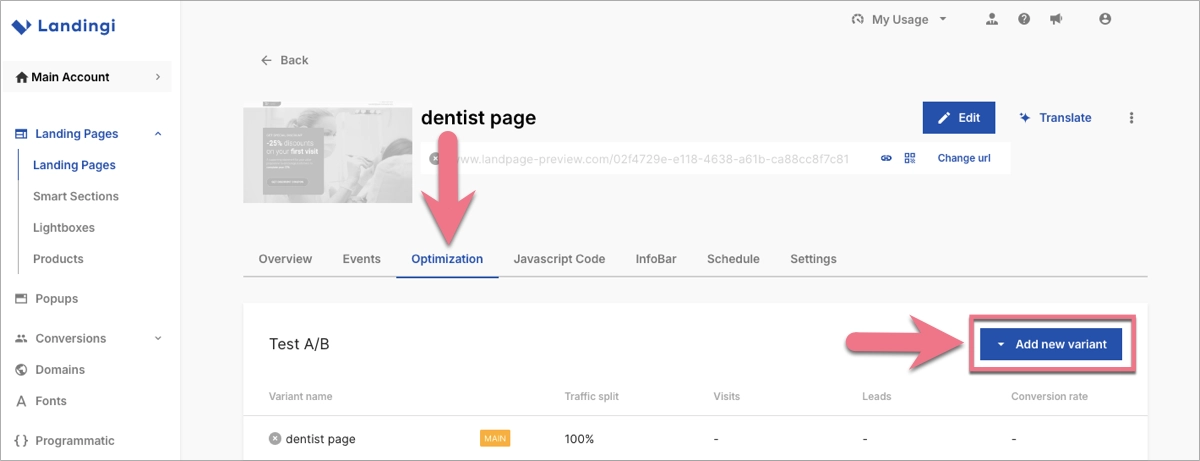This screenshot has width=1200, height=461.
Task: Open Smart Sections in sidebar
Action: [x=76, y=196]
